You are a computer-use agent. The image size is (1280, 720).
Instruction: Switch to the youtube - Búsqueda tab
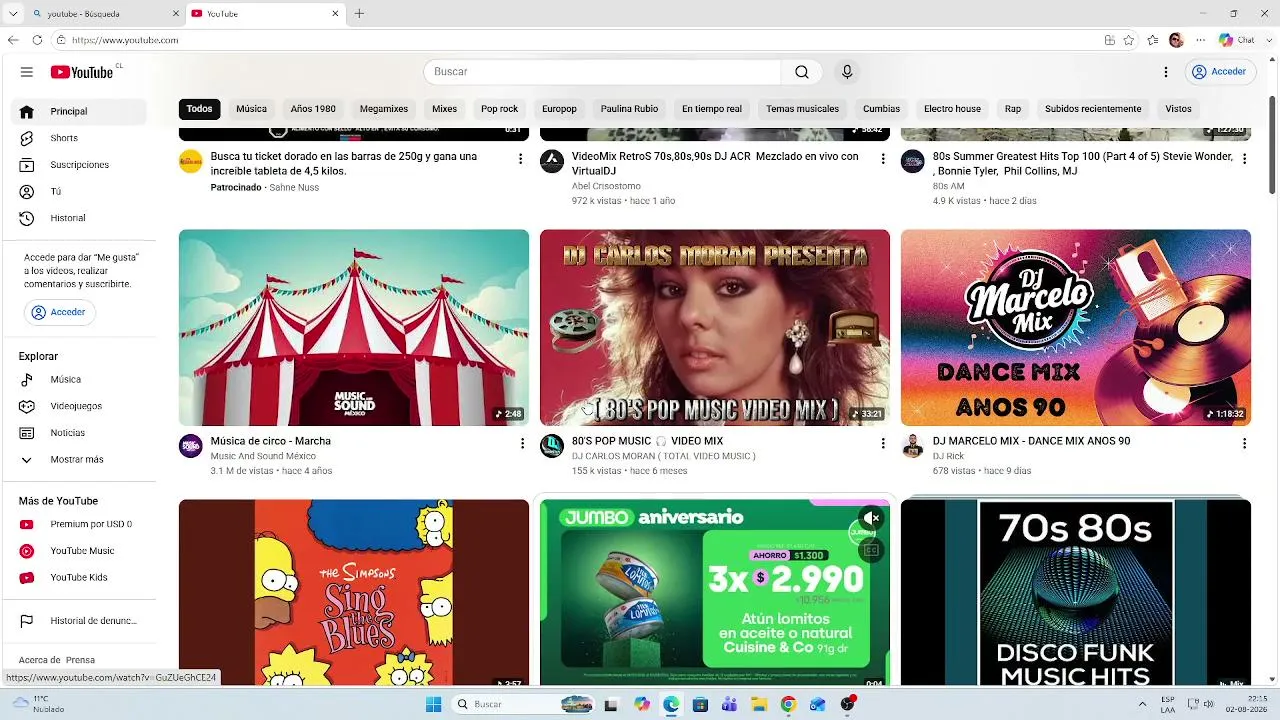point(105,14)
